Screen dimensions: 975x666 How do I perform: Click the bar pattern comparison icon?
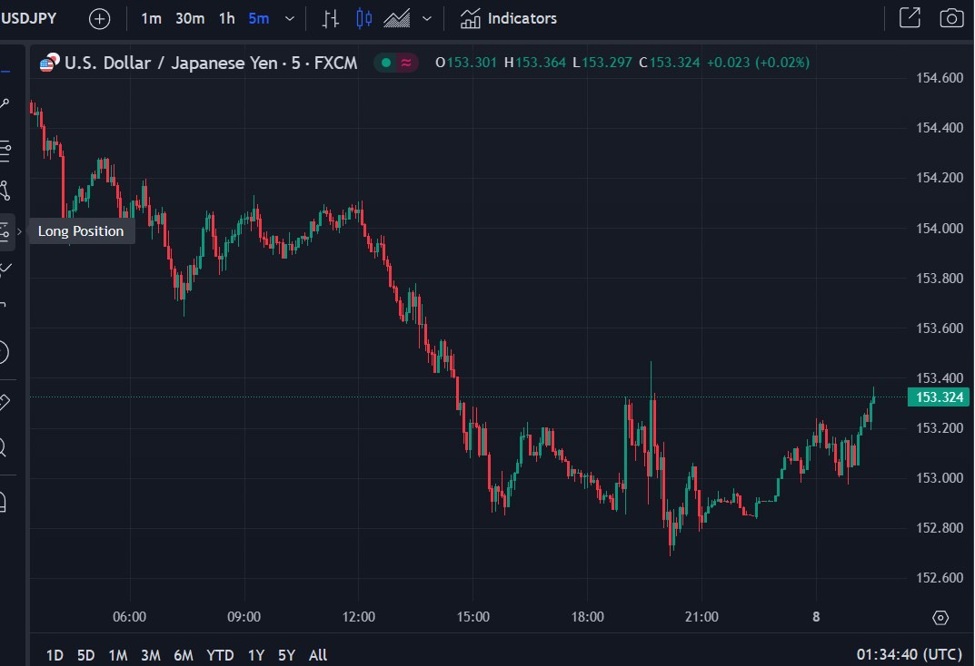tap(330, 18)
